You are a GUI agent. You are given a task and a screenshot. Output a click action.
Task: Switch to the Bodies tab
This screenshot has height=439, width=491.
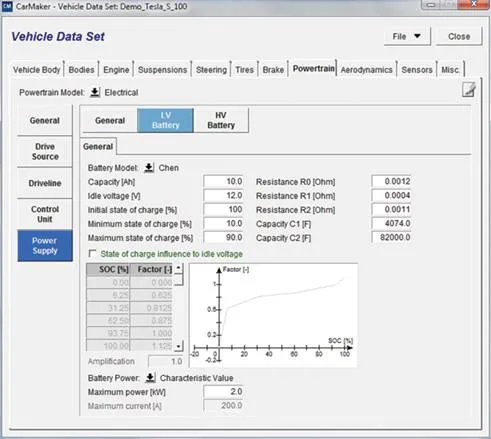click(81, 70)
